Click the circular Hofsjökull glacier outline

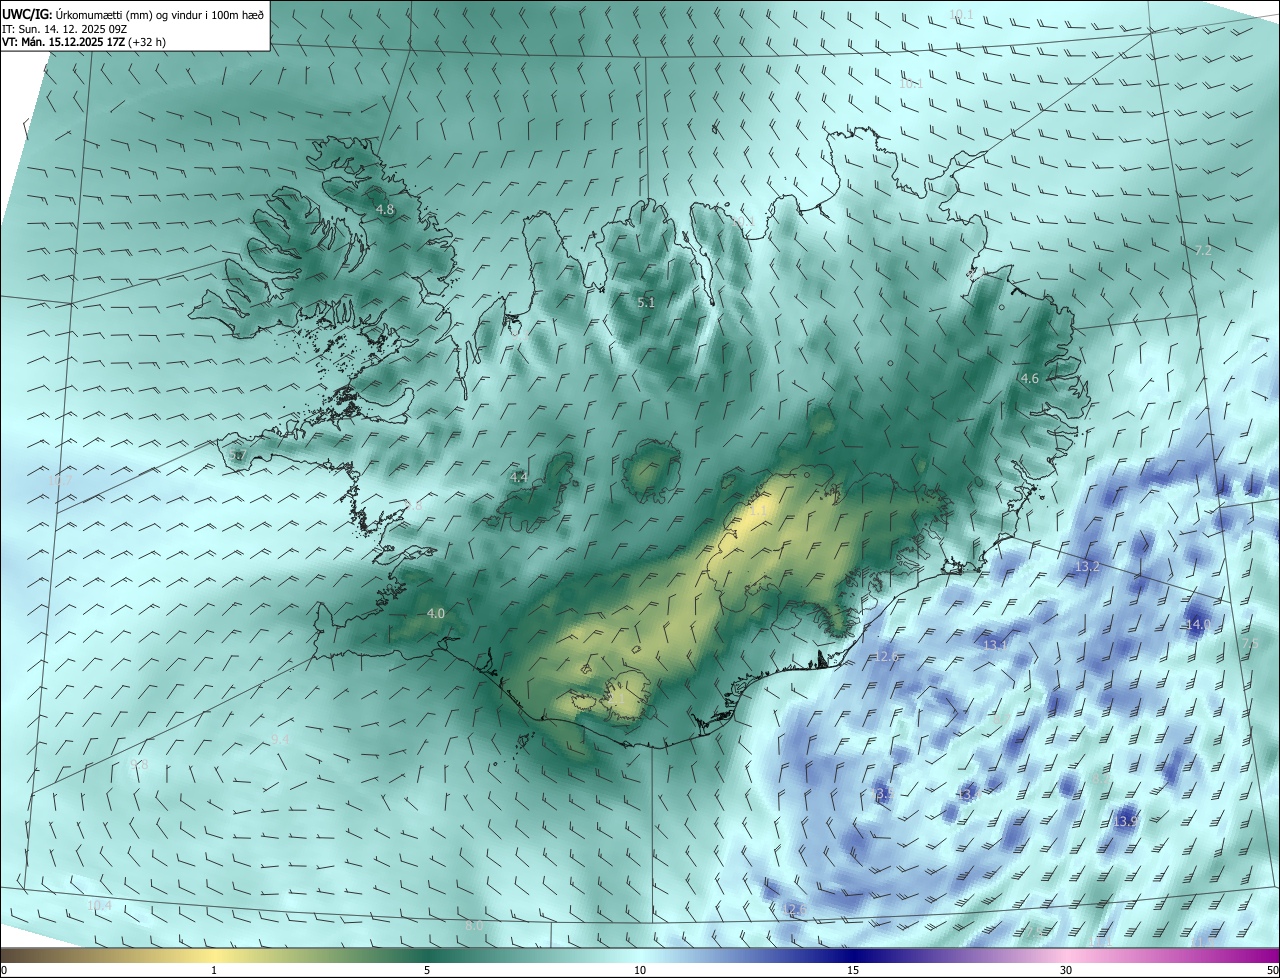pos(652,470)
